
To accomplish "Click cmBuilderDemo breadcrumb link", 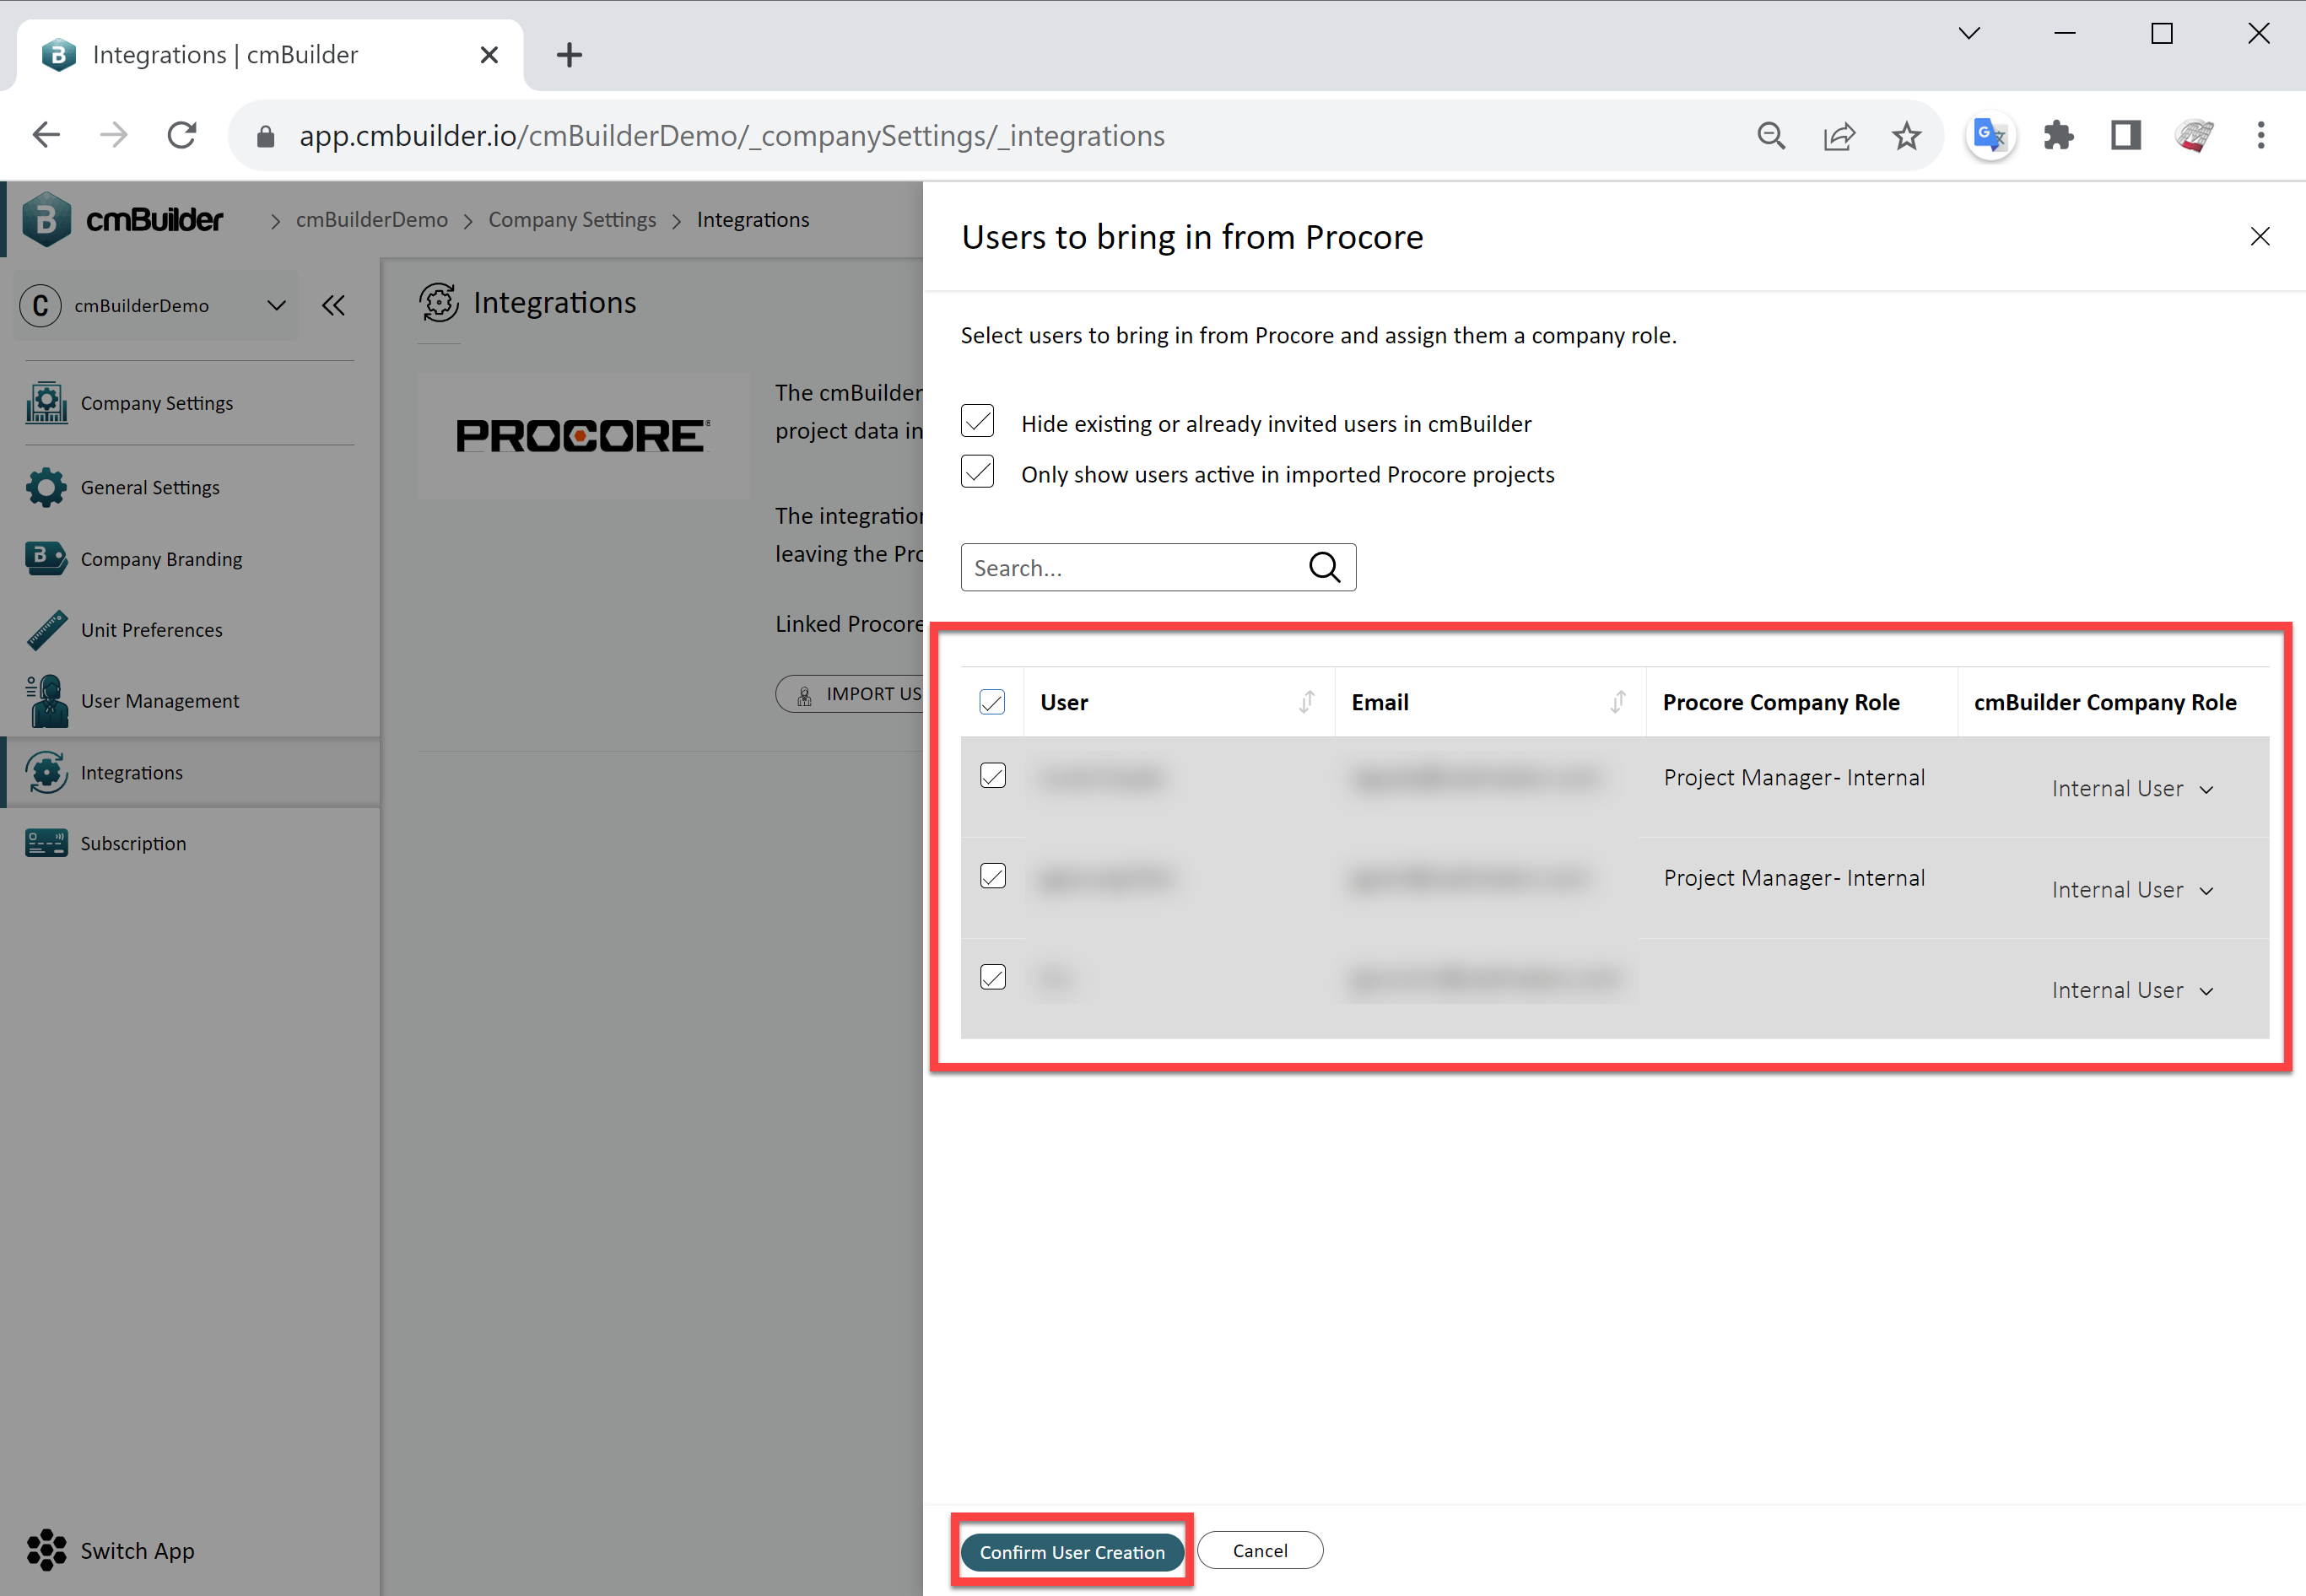I will pyautogui.click(x=372, y=219).
